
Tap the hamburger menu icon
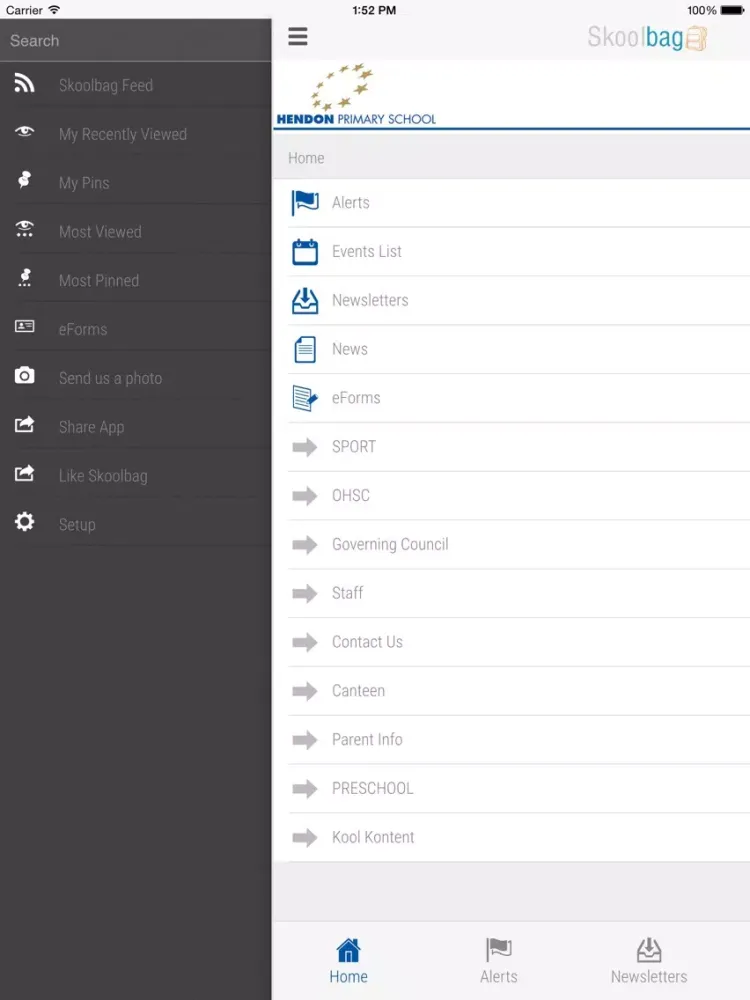298,36
